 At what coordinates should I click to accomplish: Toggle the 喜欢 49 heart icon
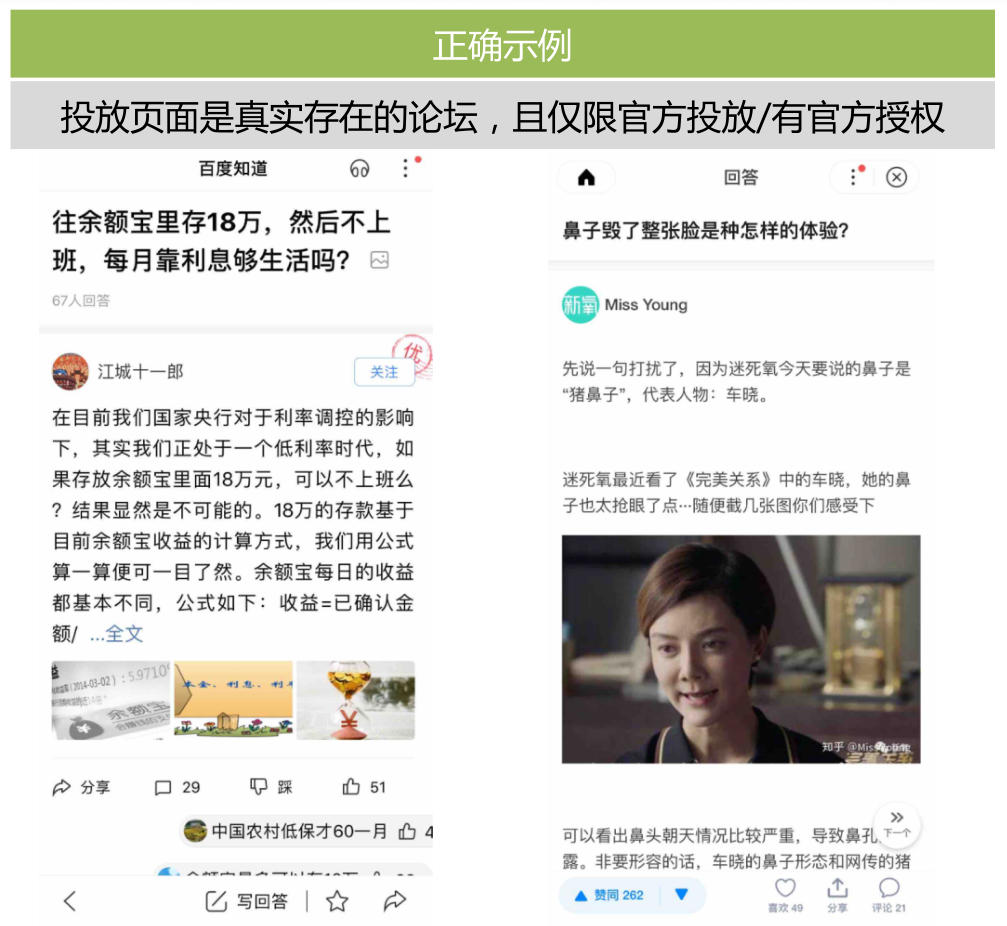tap(785, 888)
